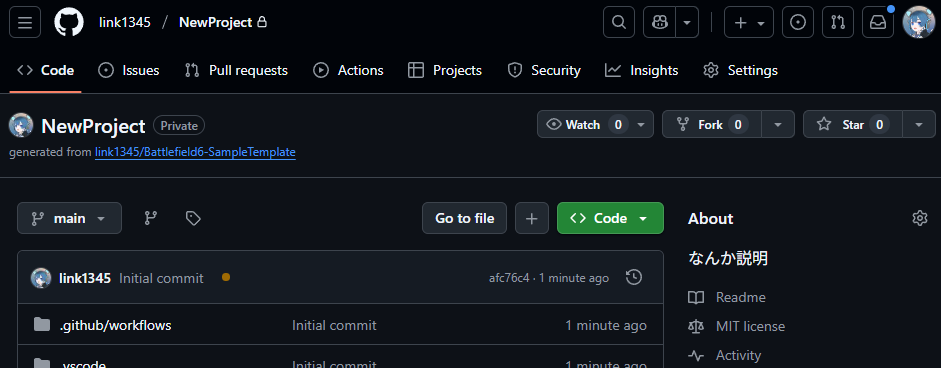Open the pull requests icon in the header
Screen dimensions: 941x368
click(x=838, y=22)
